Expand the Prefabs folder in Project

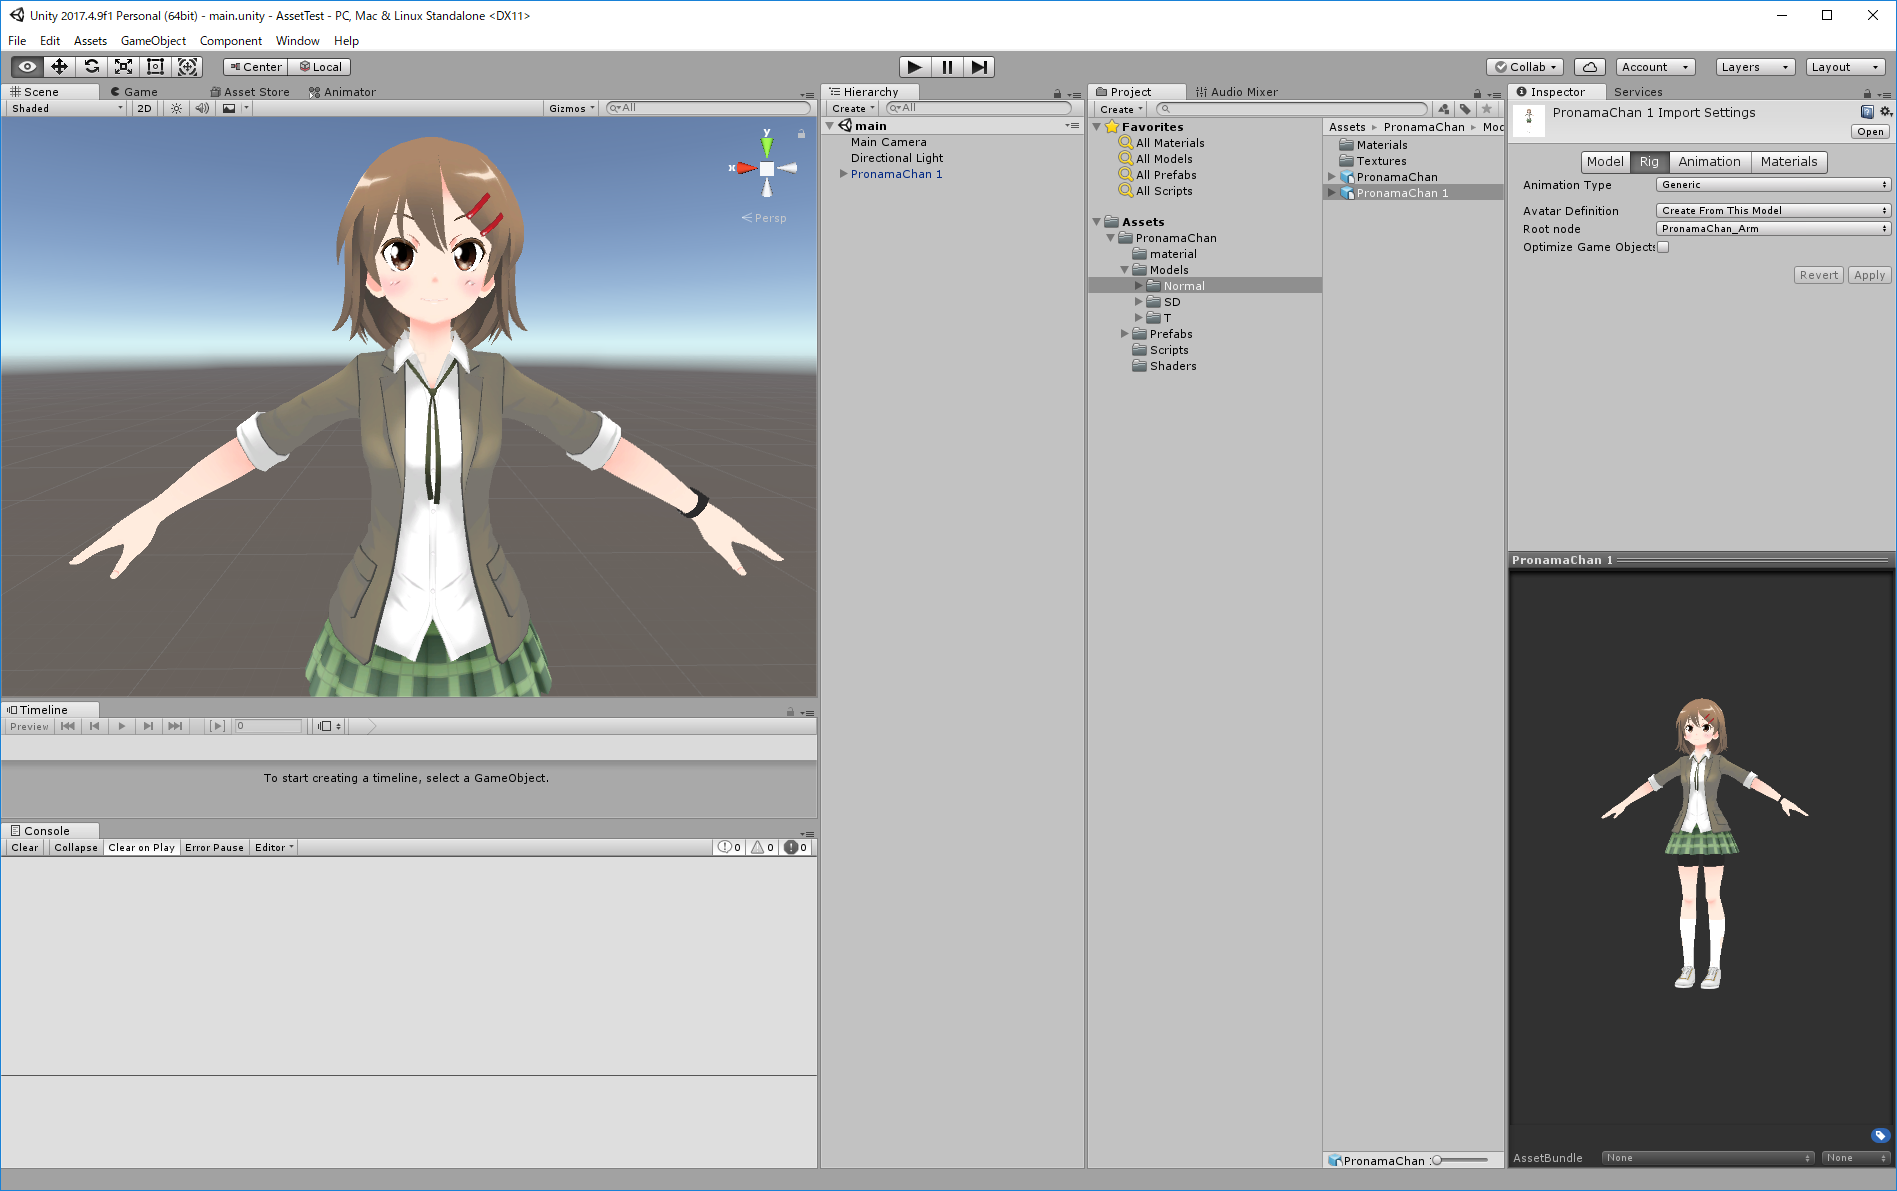click(1125, 334)
